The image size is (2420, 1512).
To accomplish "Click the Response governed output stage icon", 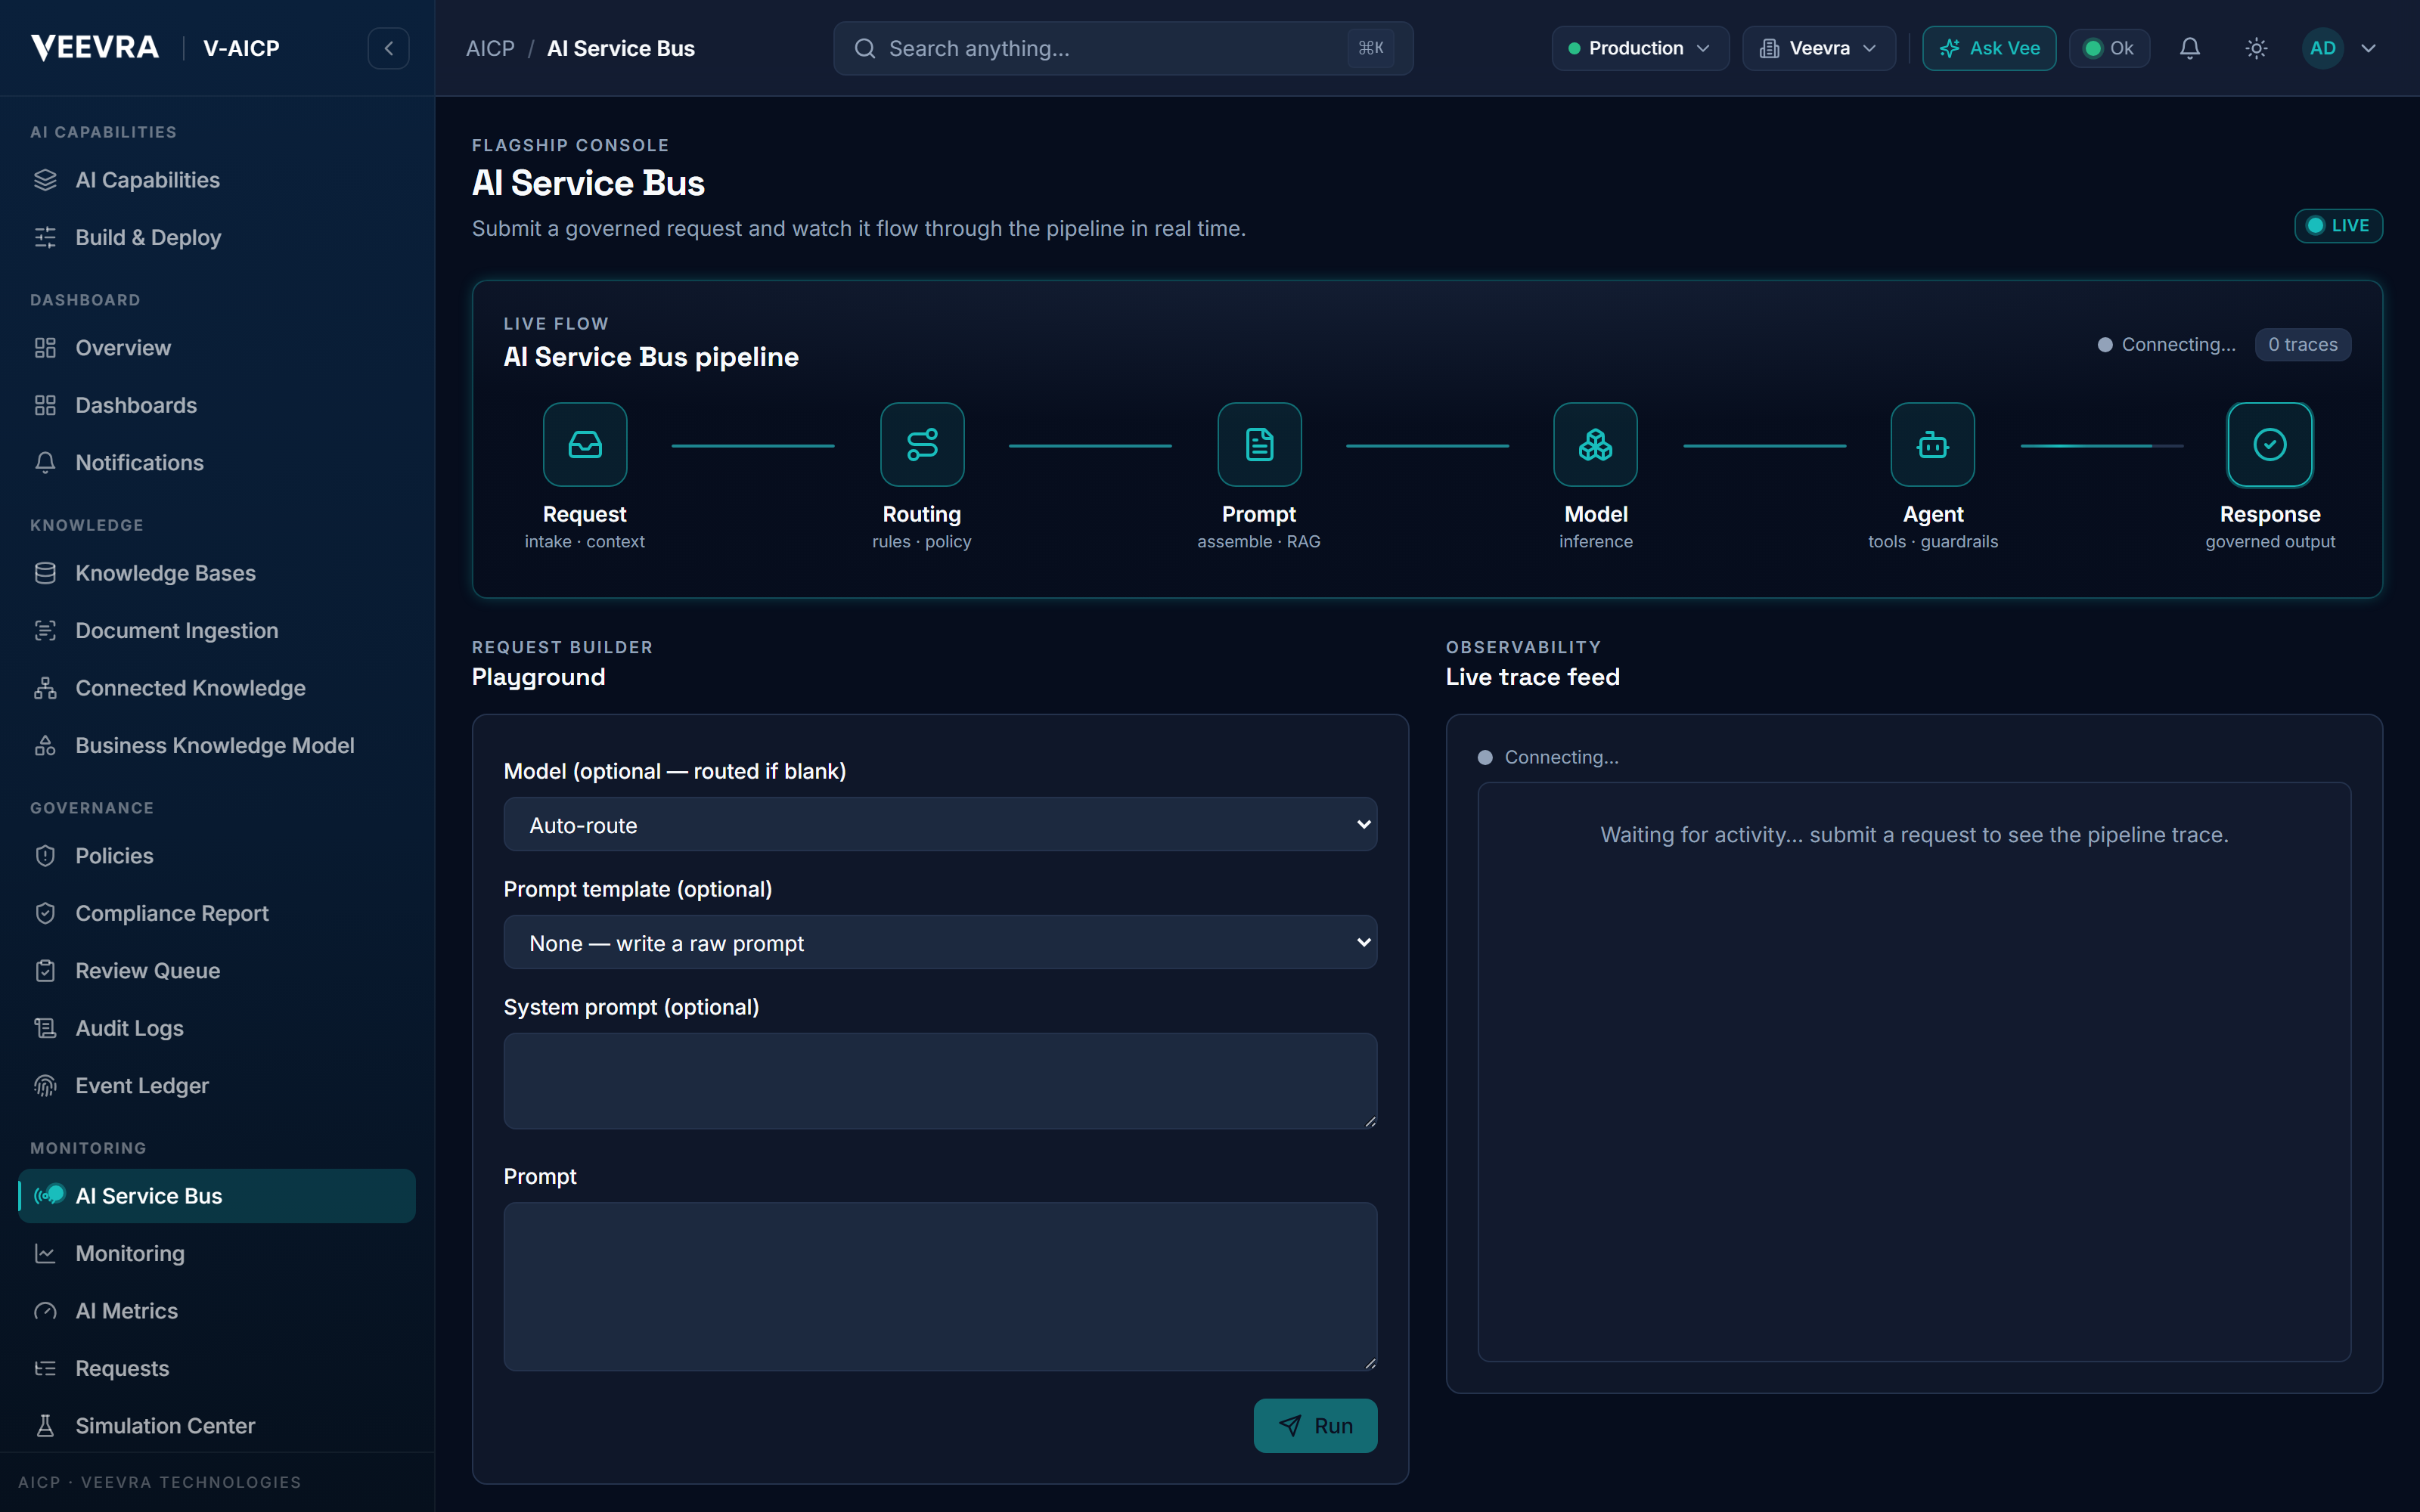I will point(2270,444).
